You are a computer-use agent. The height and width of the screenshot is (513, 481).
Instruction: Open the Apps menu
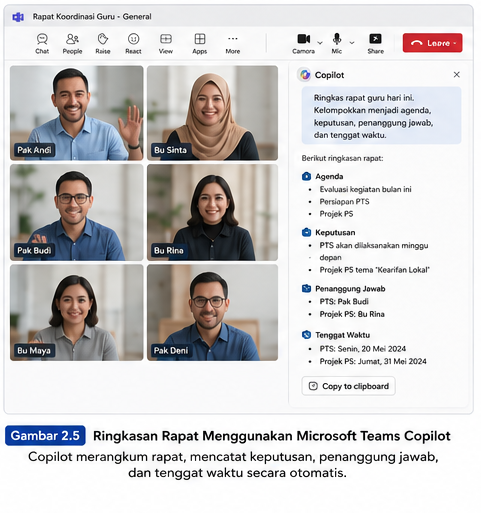coord(200,44)
